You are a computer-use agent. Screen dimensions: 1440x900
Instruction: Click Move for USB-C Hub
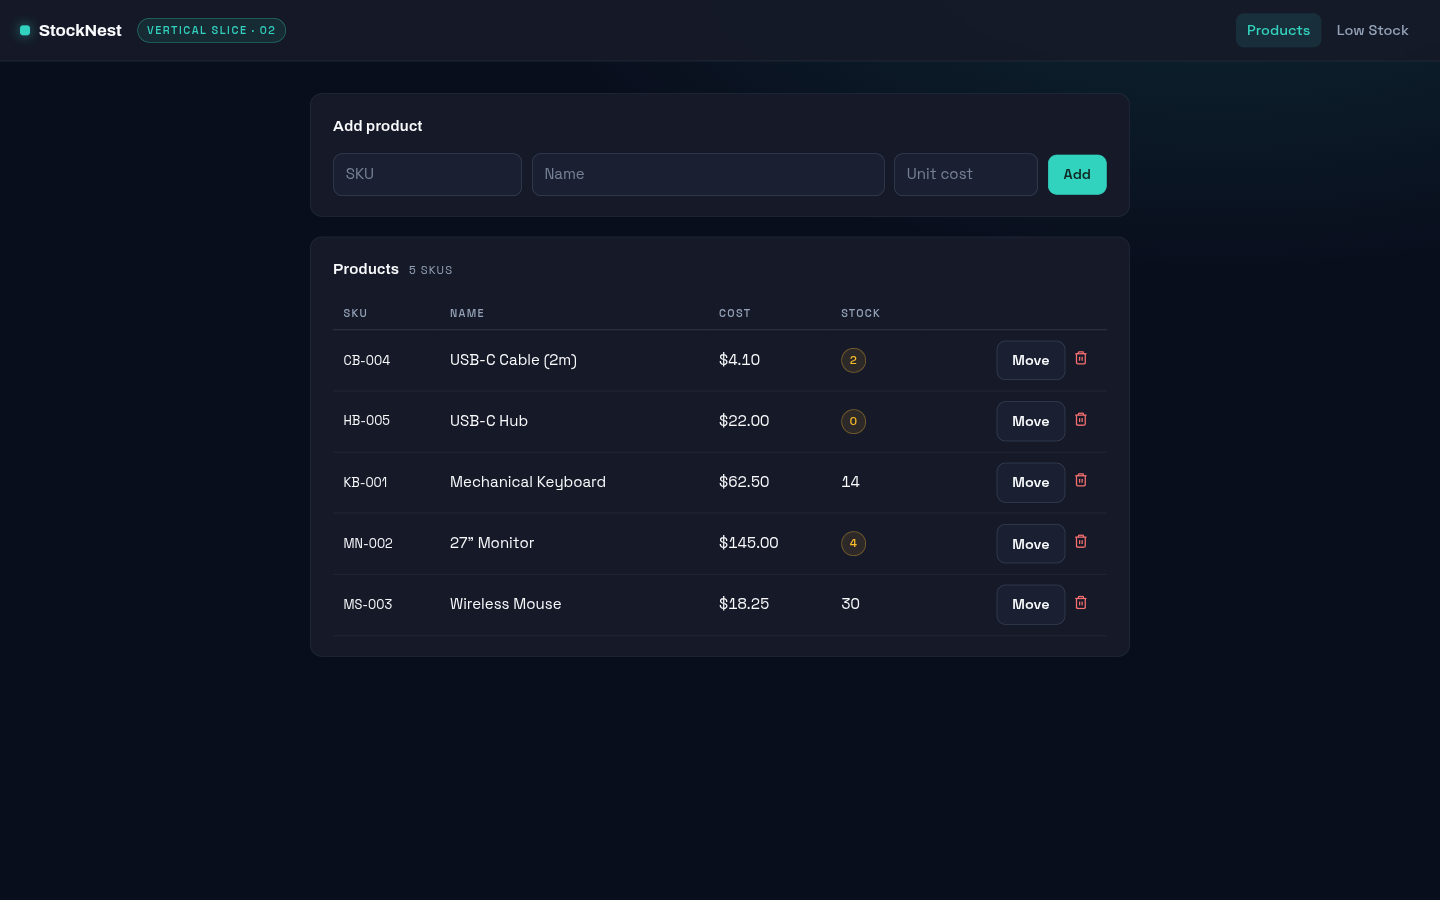(1030, 421)
